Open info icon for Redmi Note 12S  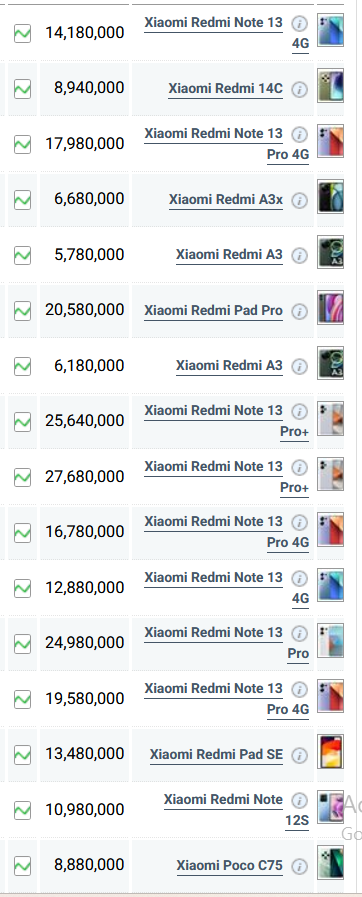(299, 800)
